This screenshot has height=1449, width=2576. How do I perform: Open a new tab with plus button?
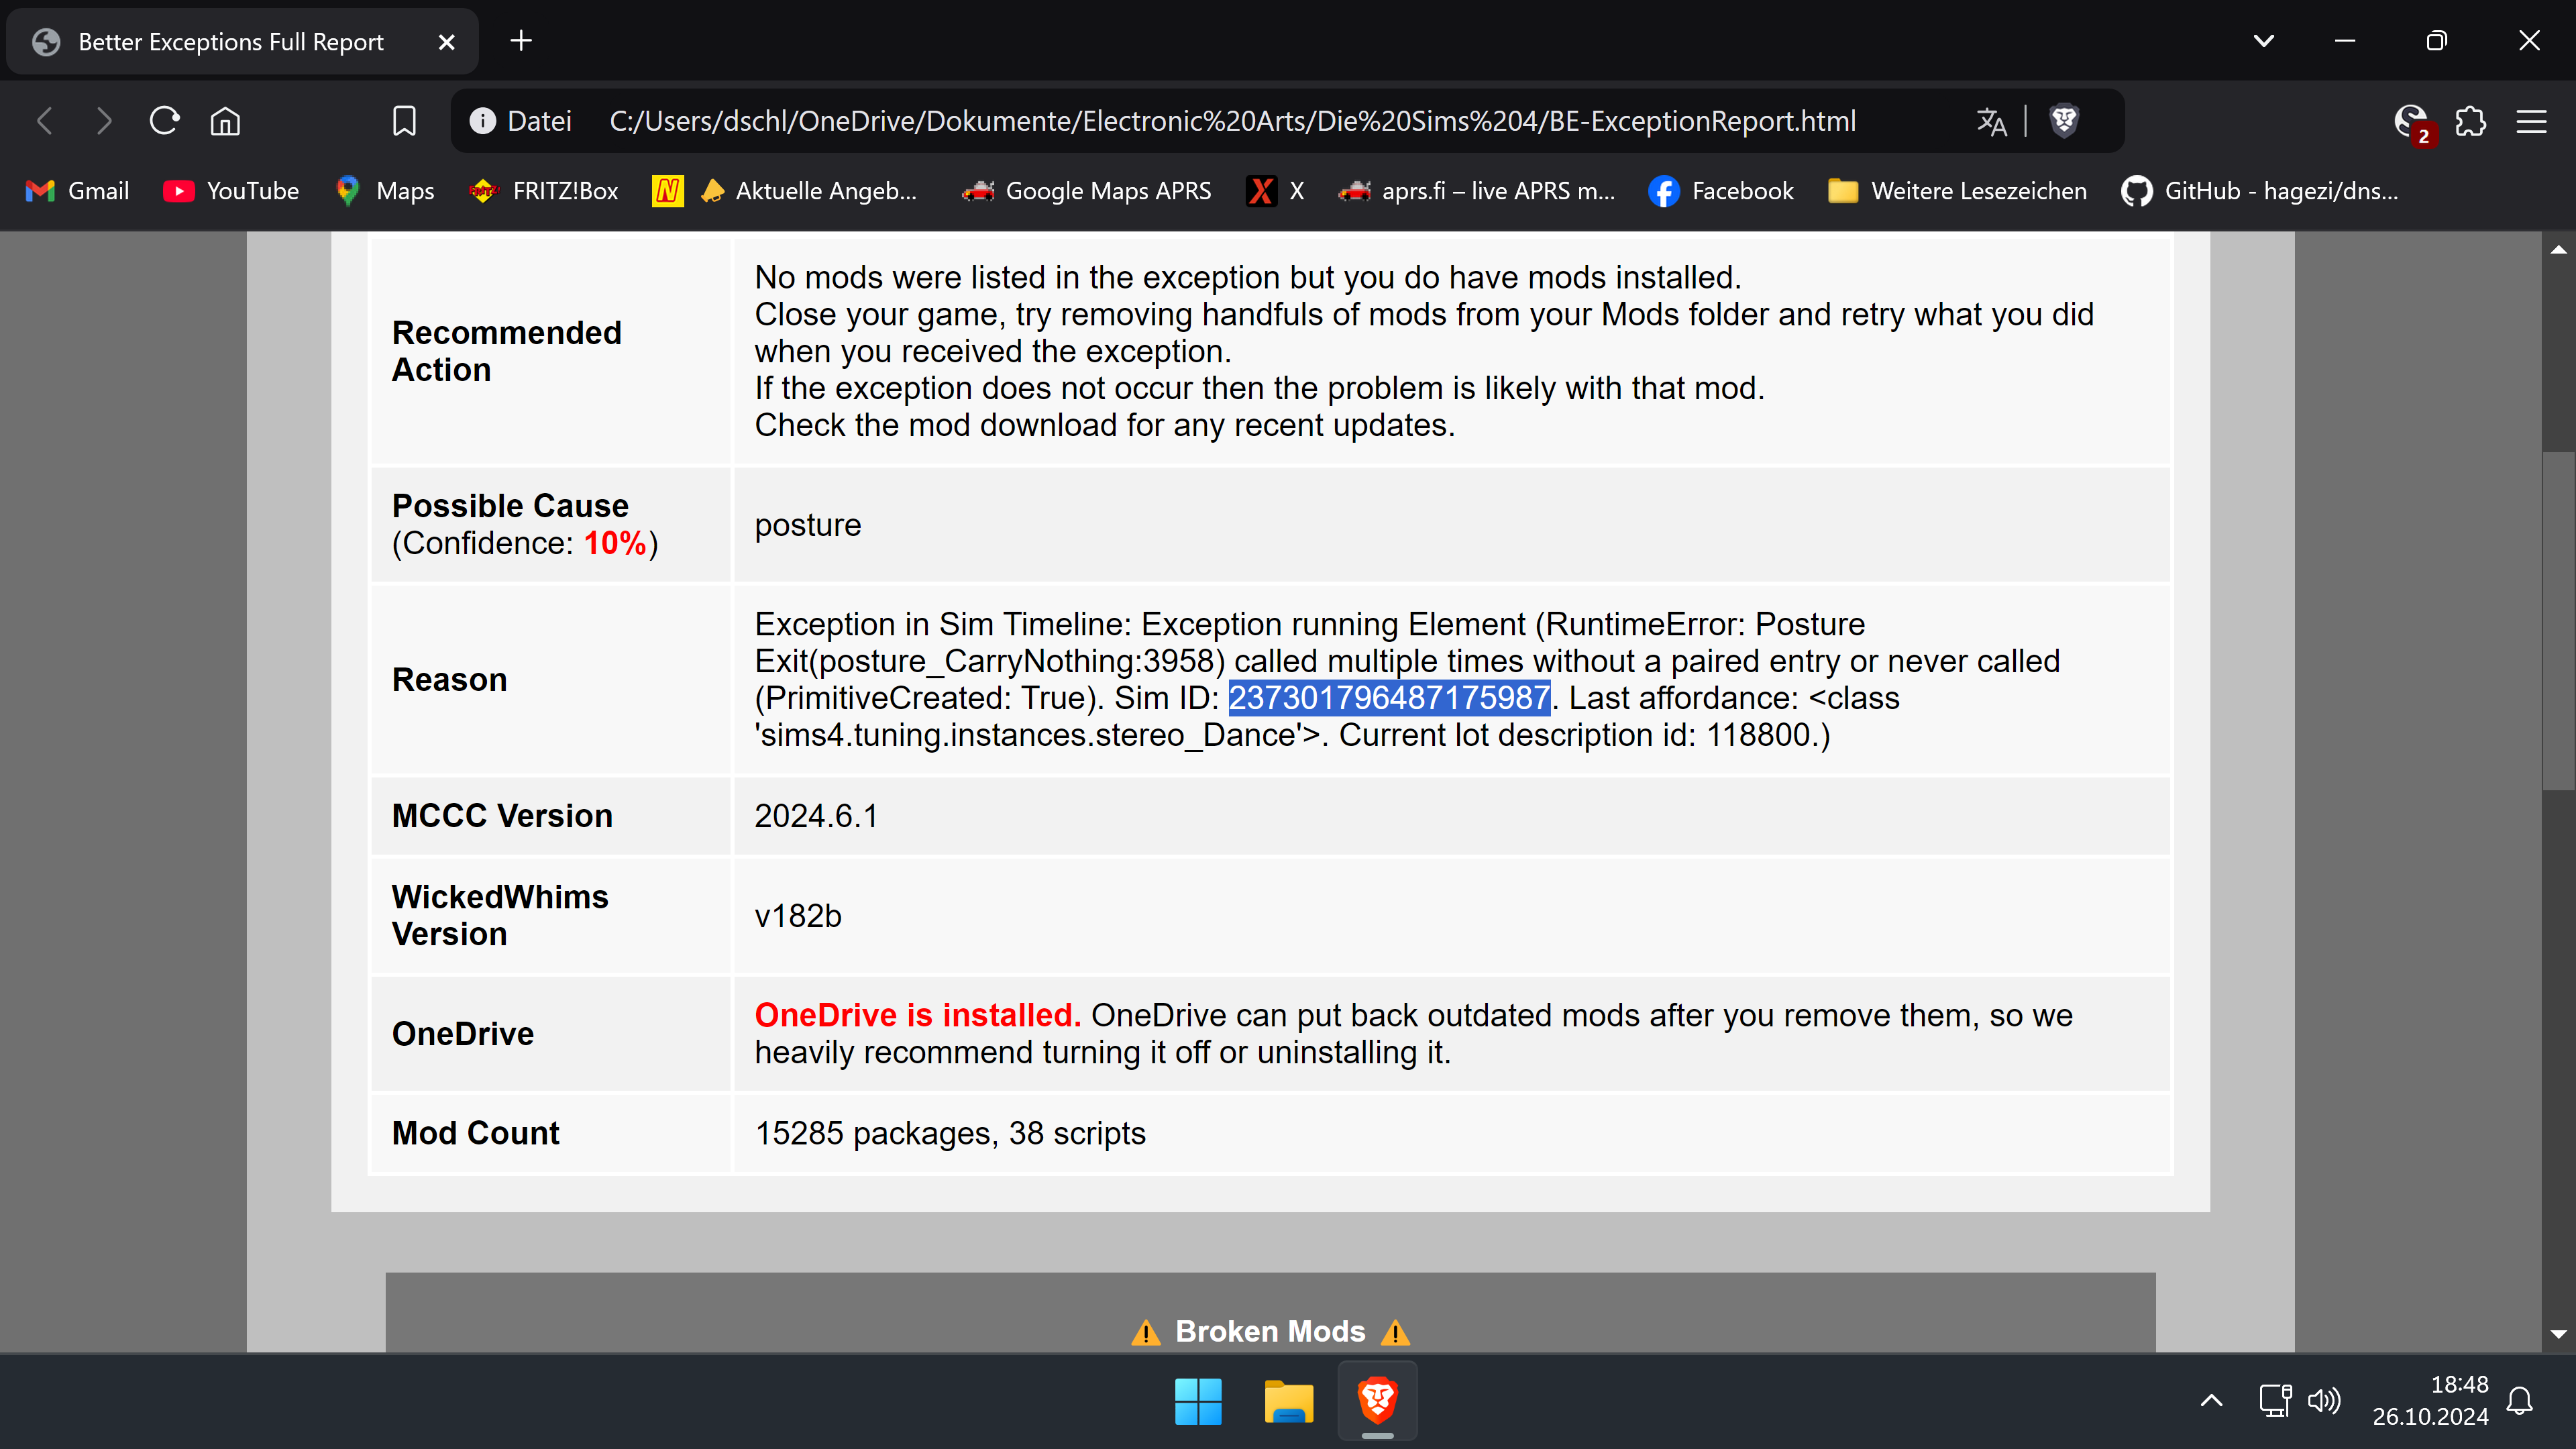point(521,41)
